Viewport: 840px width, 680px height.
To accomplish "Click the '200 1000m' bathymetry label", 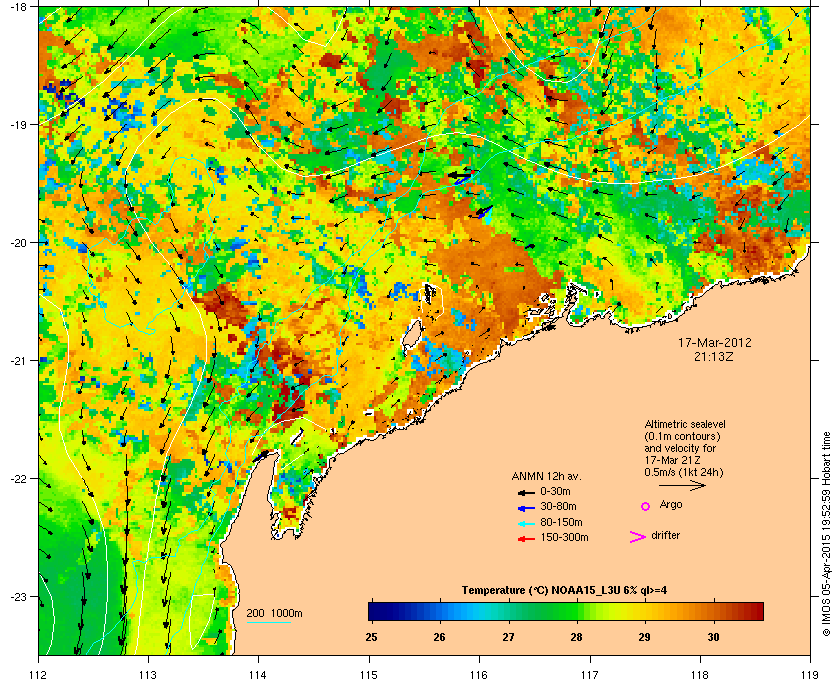I will pos(274,614).
